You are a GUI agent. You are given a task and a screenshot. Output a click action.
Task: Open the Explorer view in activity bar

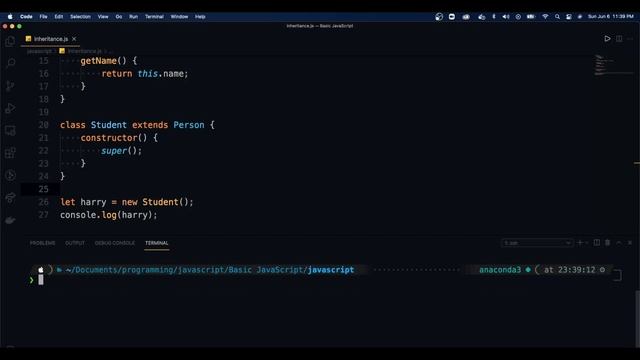click(11, 41)
